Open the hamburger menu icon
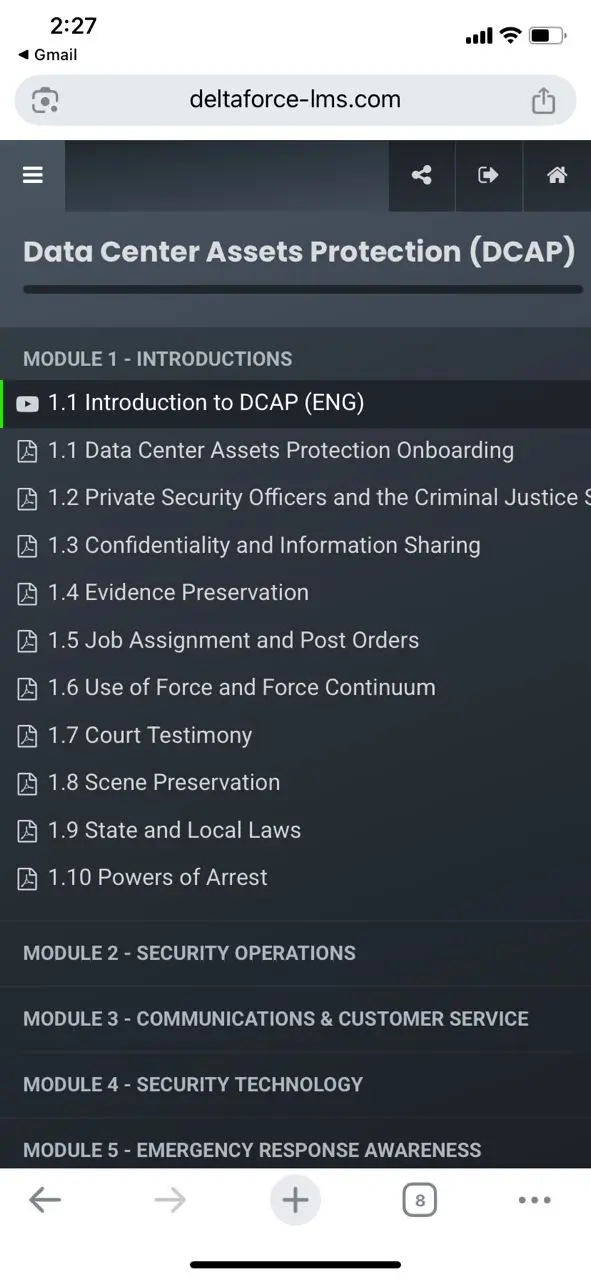This screenshot has width=591, height=1280. click(33, 175)
